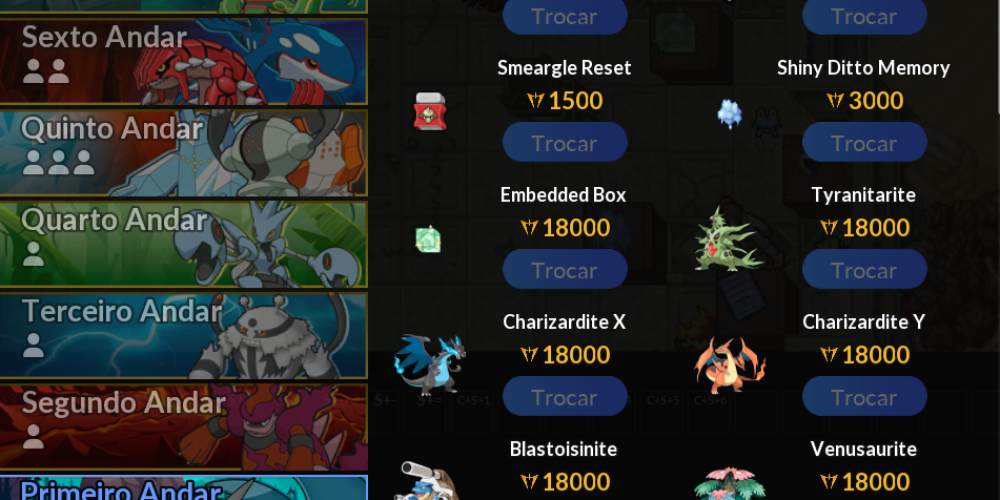Click the Mega Charizard X sprite
This screenshot has width=1000, height=500.
(429, 365)
